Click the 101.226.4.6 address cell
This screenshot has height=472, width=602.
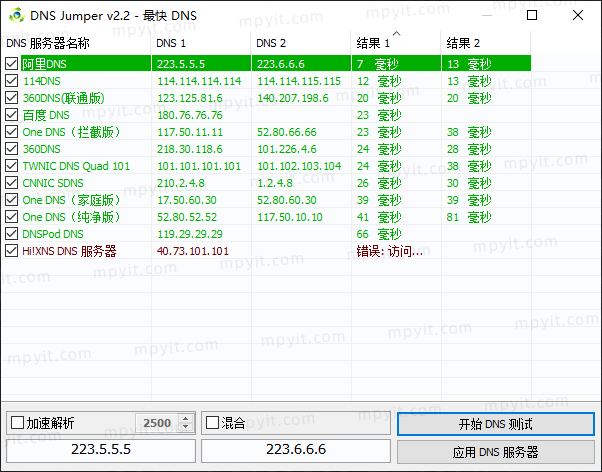[286, 149]
